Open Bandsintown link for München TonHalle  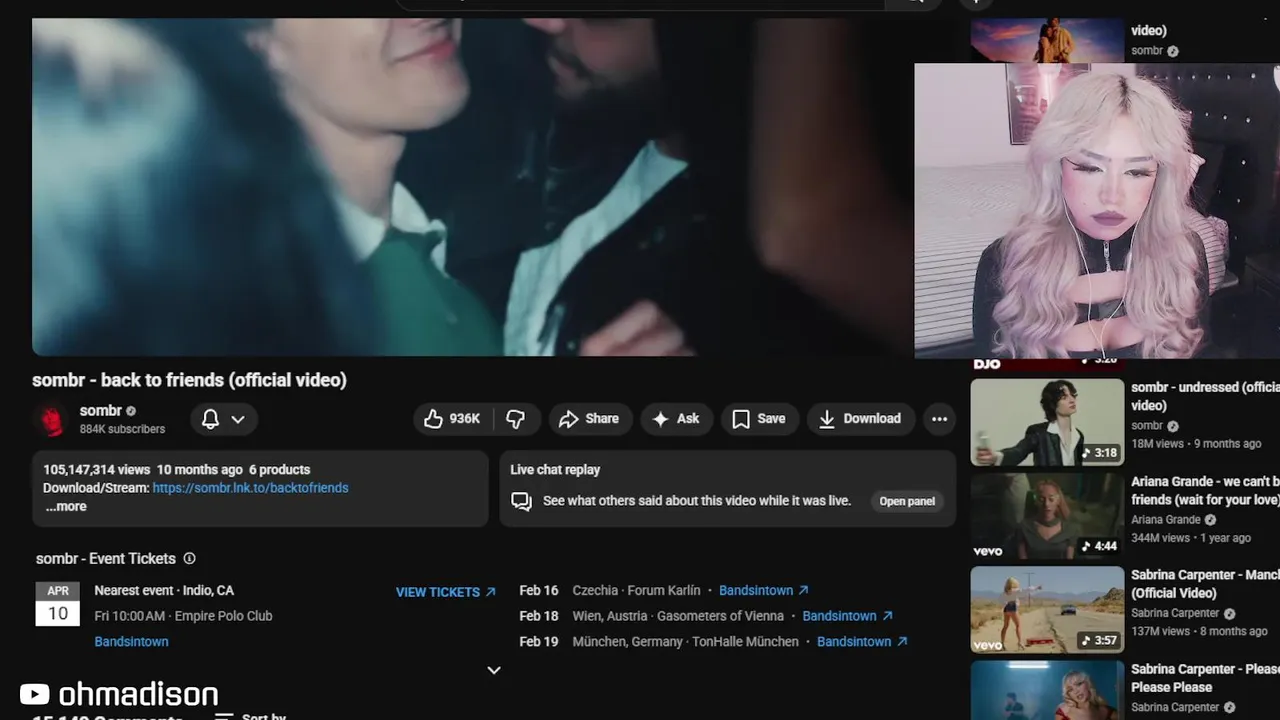[x=862, y=642]
